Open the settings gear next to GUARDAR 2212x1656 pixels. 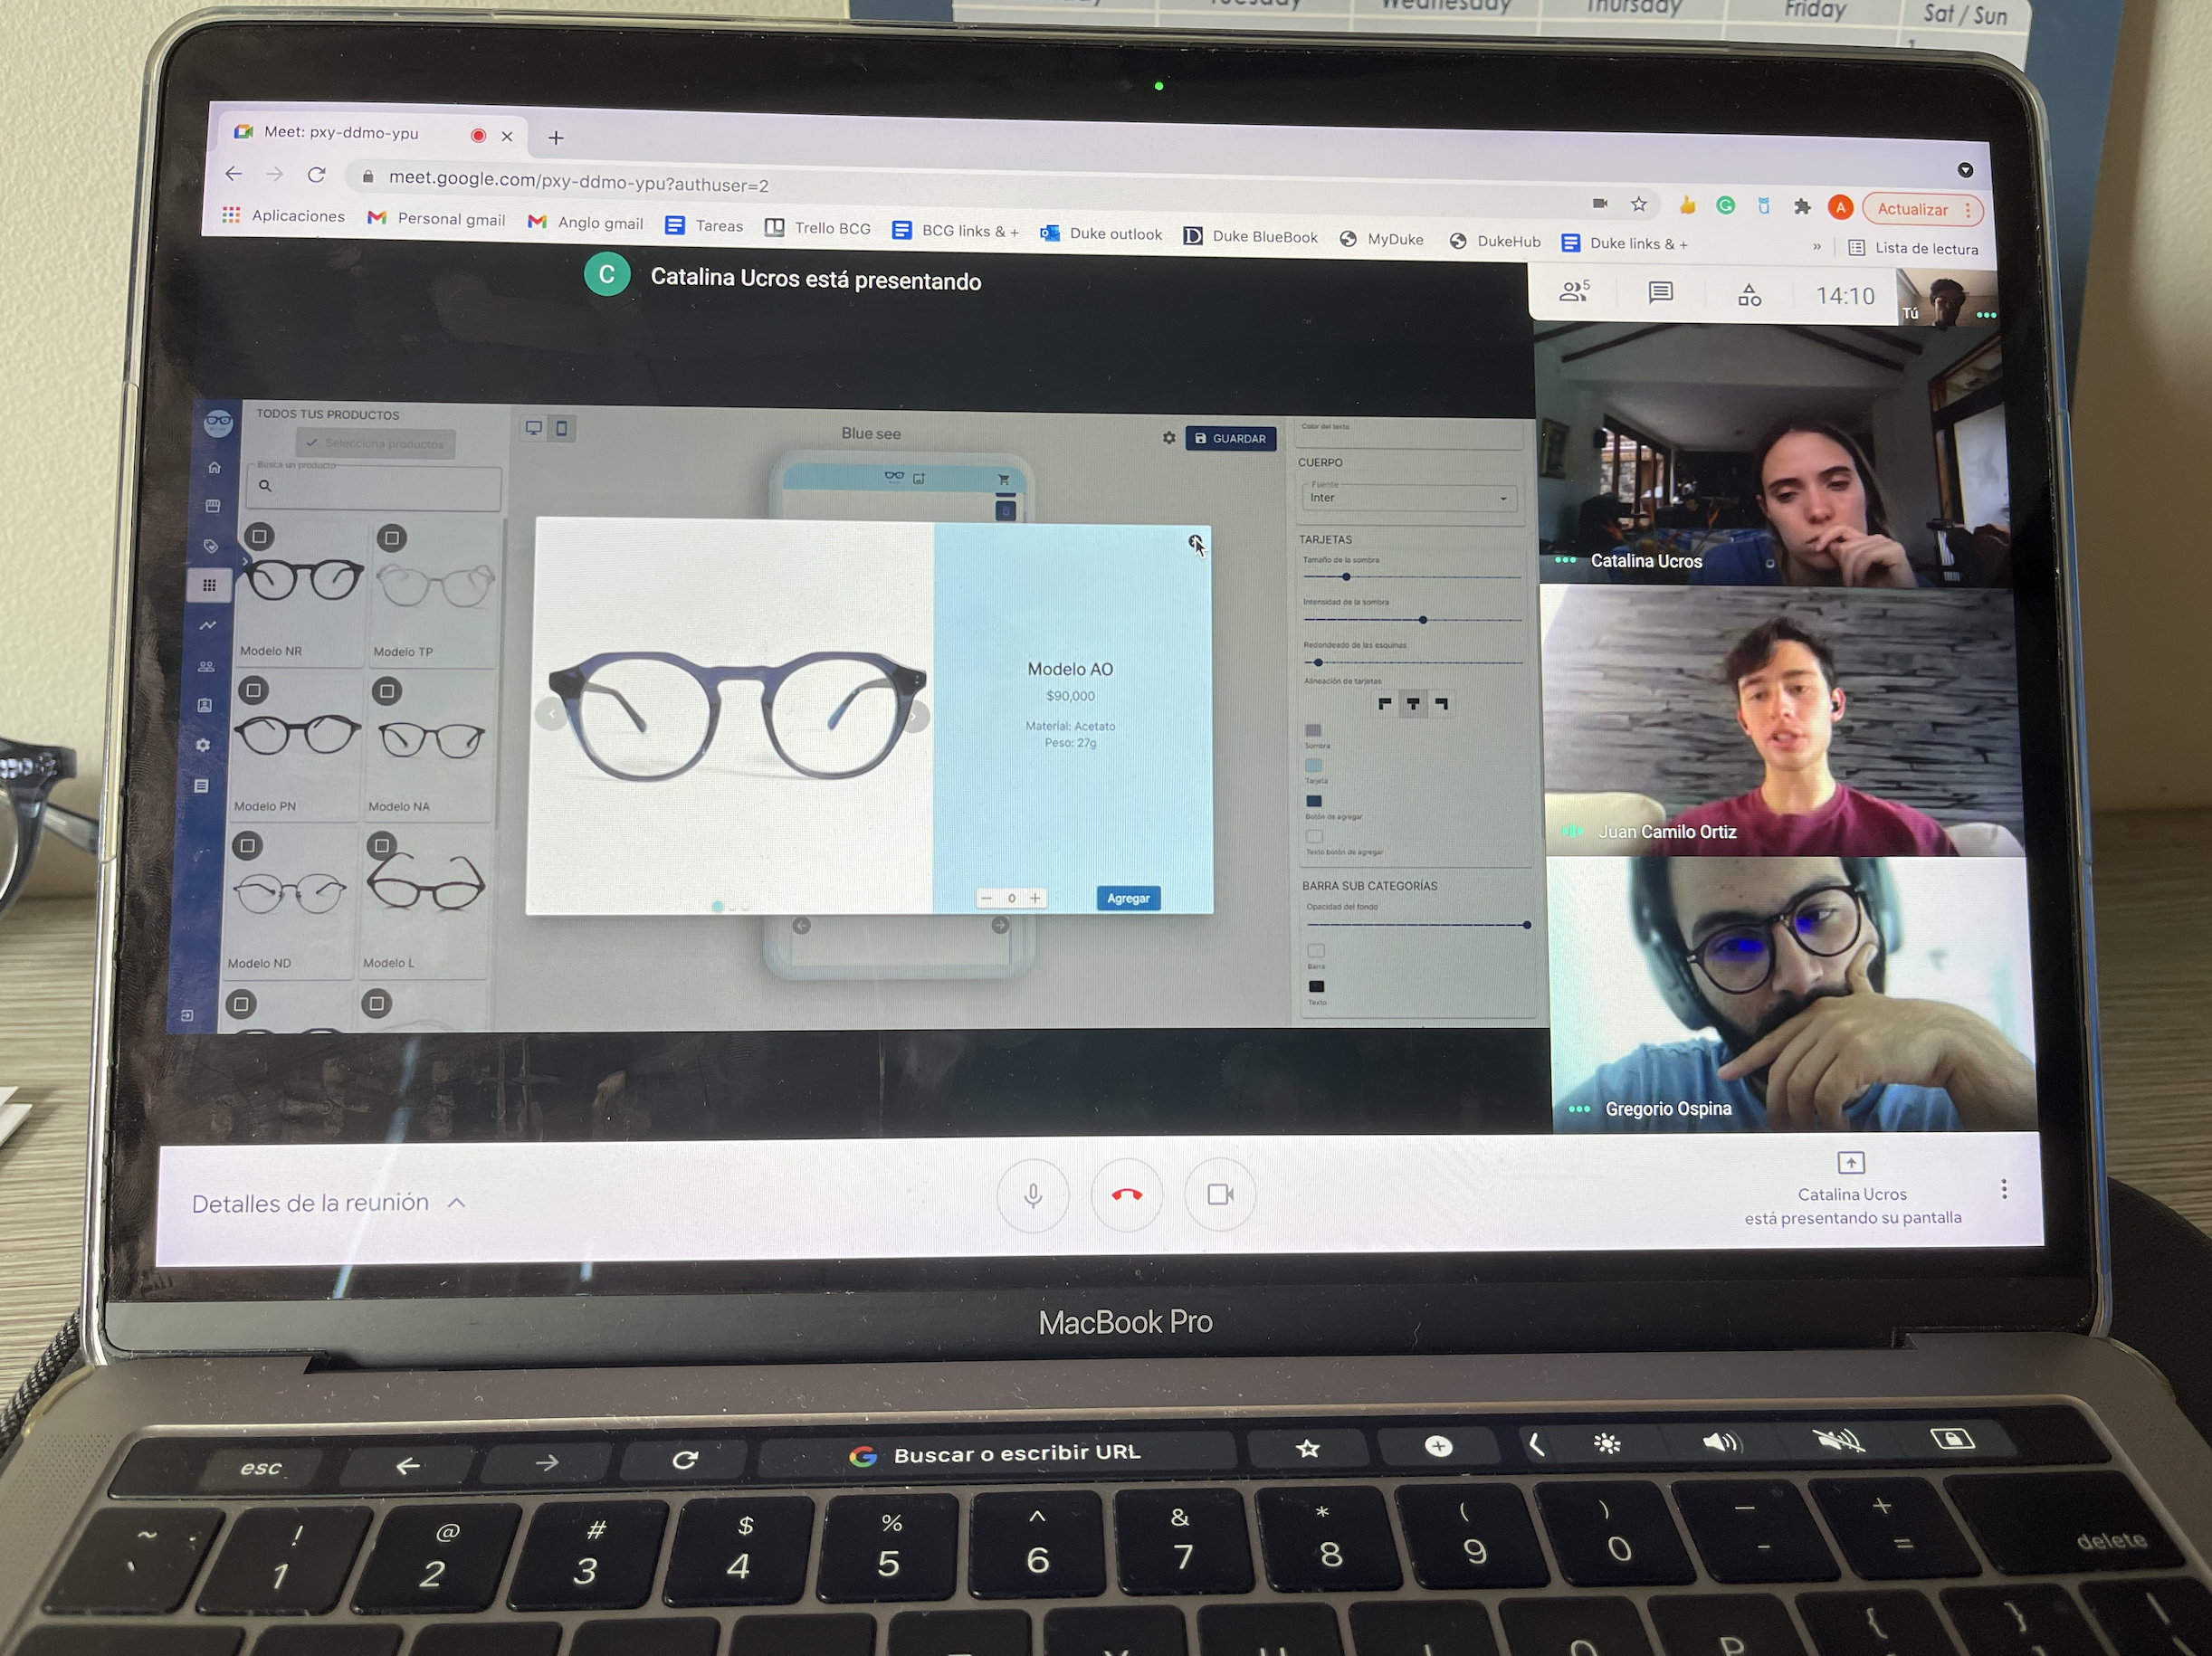[x=1168, y=438]
